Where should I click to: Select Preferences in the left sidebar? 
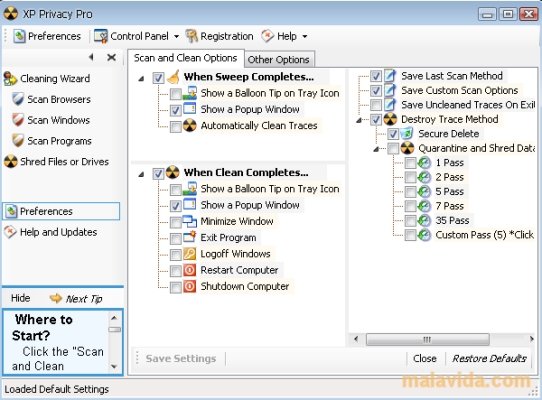pos(61,211)
